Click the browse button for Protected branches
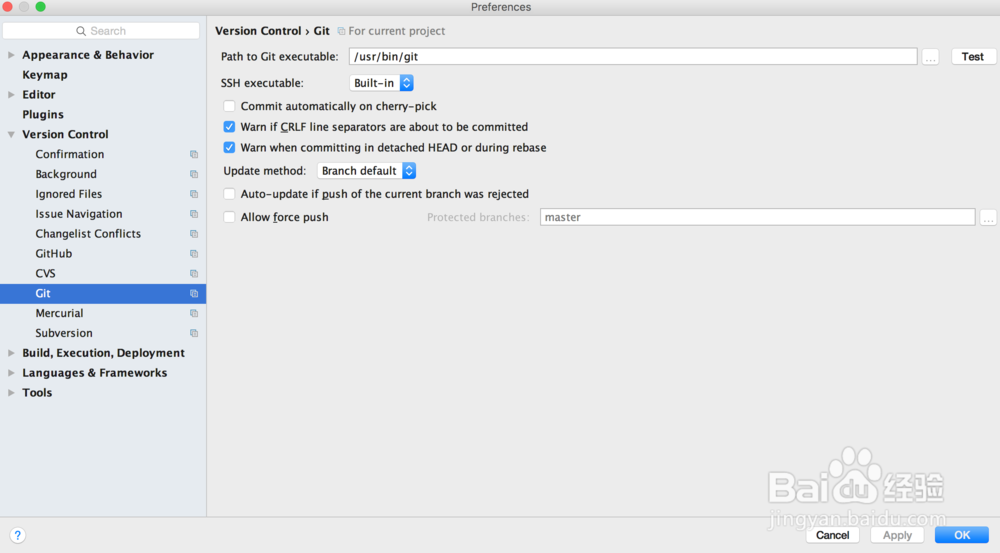 click(x=988, y=217)
